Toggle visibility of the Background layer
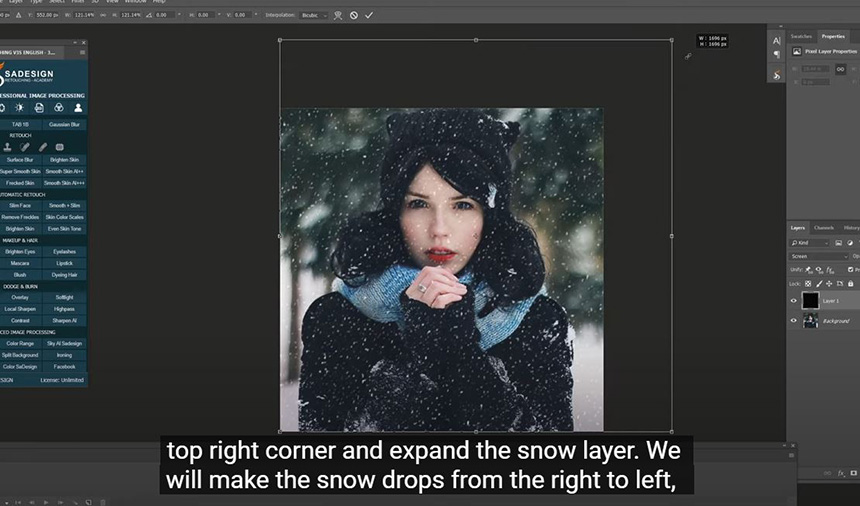This screenshot has height=506, width=860. pyautogui.click(x=794, y=321)
